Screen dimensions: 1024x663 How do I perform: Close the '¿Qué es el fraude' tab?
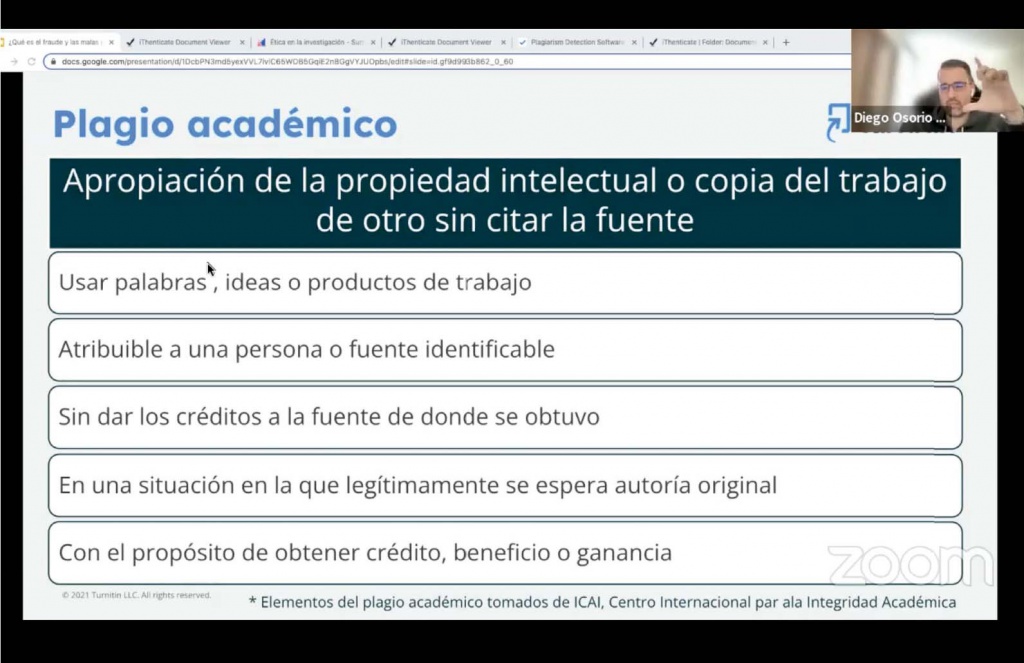pyautogui.click(x=111, y=42)
